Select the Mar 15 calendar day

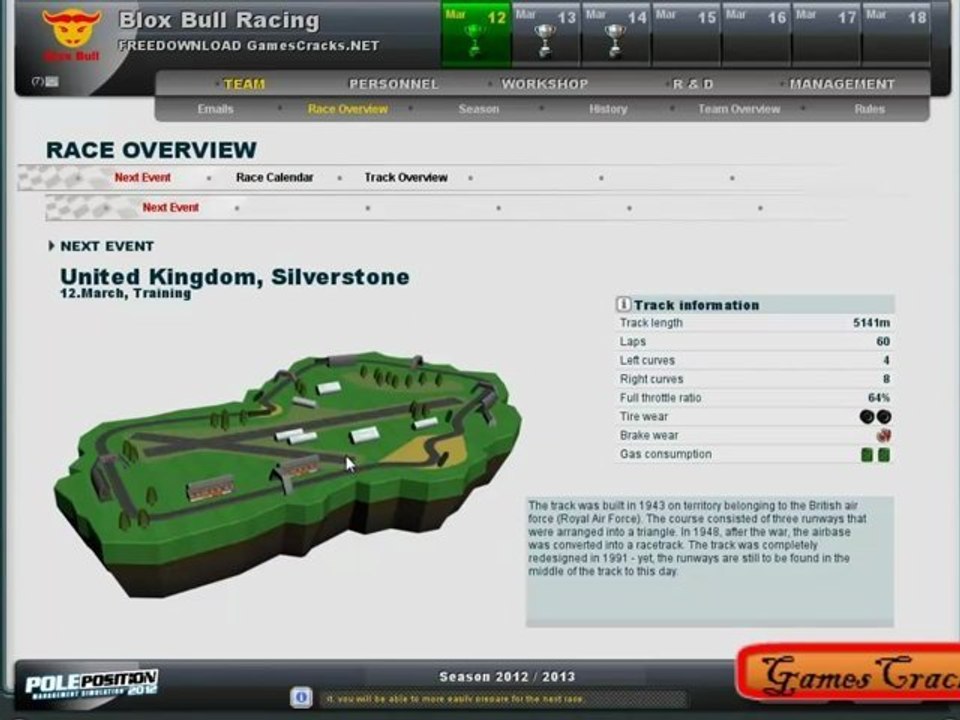pyautogui.click(x=686, y=34)
